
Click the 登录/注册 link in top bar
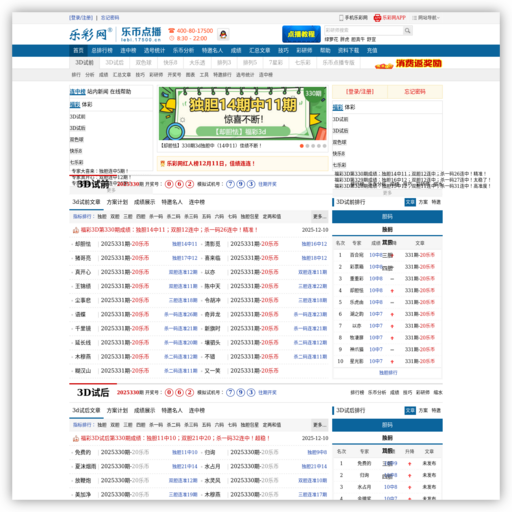(81, 18)
